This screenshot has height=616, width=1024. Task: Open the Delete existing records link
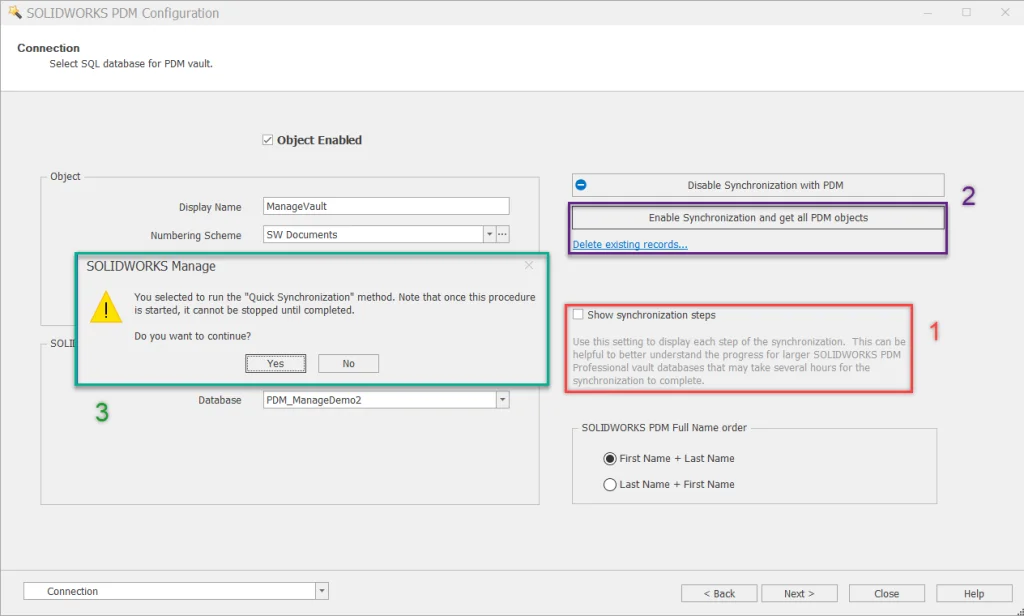(630, 244)
